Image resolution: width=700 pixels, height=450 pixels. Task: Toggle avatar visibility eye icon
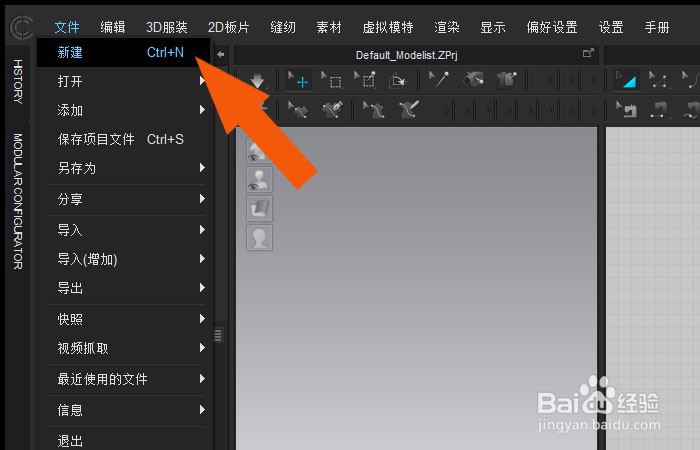point(259,179)
